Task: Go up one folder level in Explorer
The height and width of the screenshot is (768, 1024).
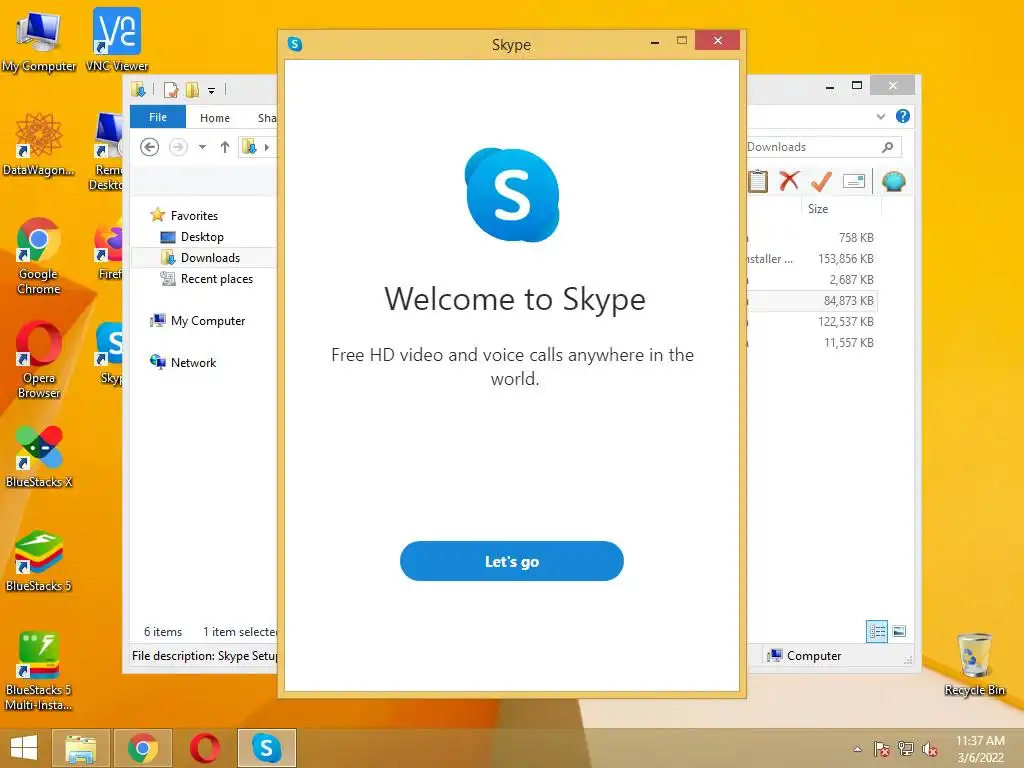Action: [x=225, y=147]
